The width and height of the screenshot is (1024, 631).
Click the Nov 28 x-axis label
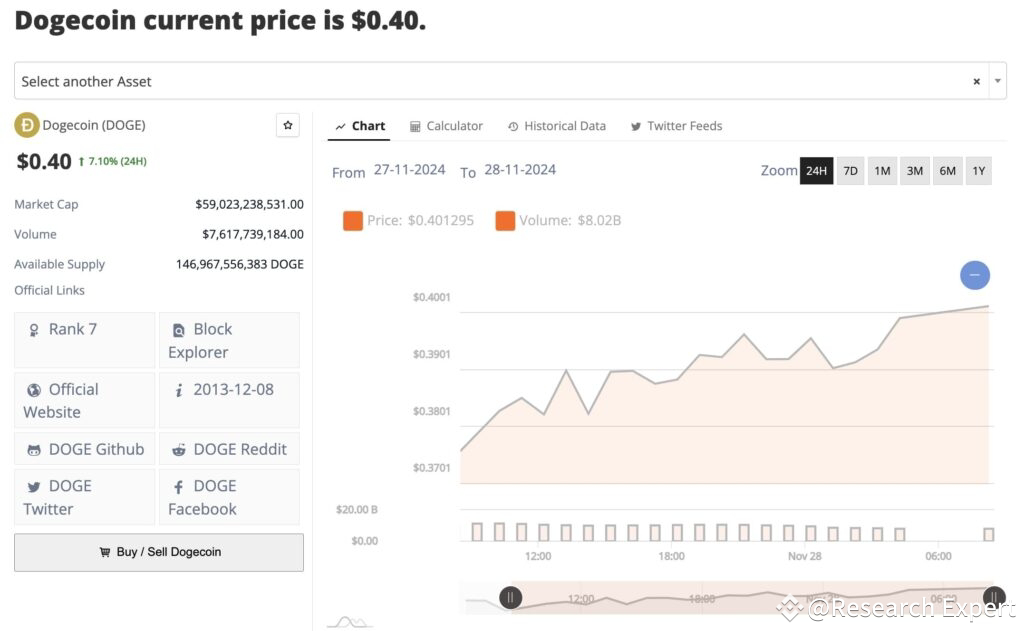805,556
